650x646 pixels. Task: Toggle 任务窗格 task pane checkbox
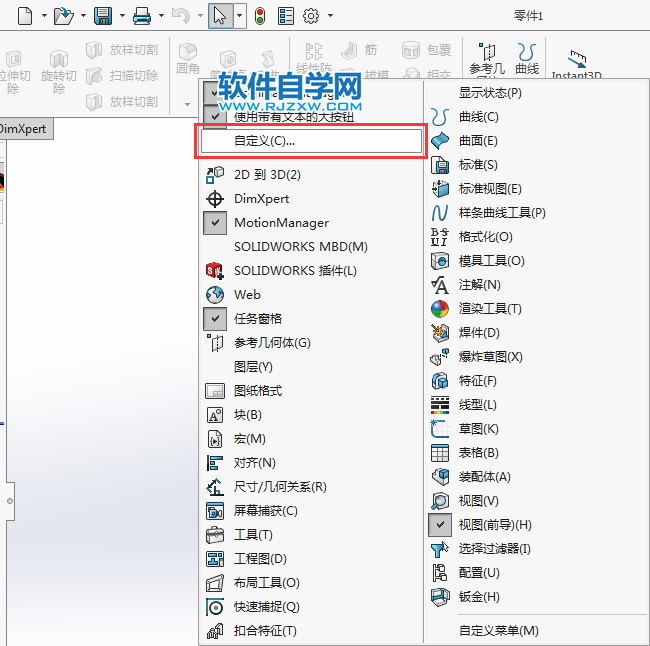(x=215, y=319)
